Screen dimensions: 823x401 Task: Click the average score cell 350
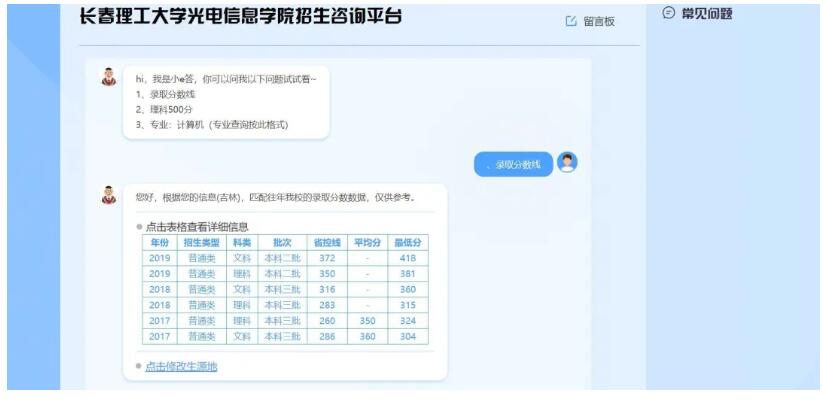(367, 321)
